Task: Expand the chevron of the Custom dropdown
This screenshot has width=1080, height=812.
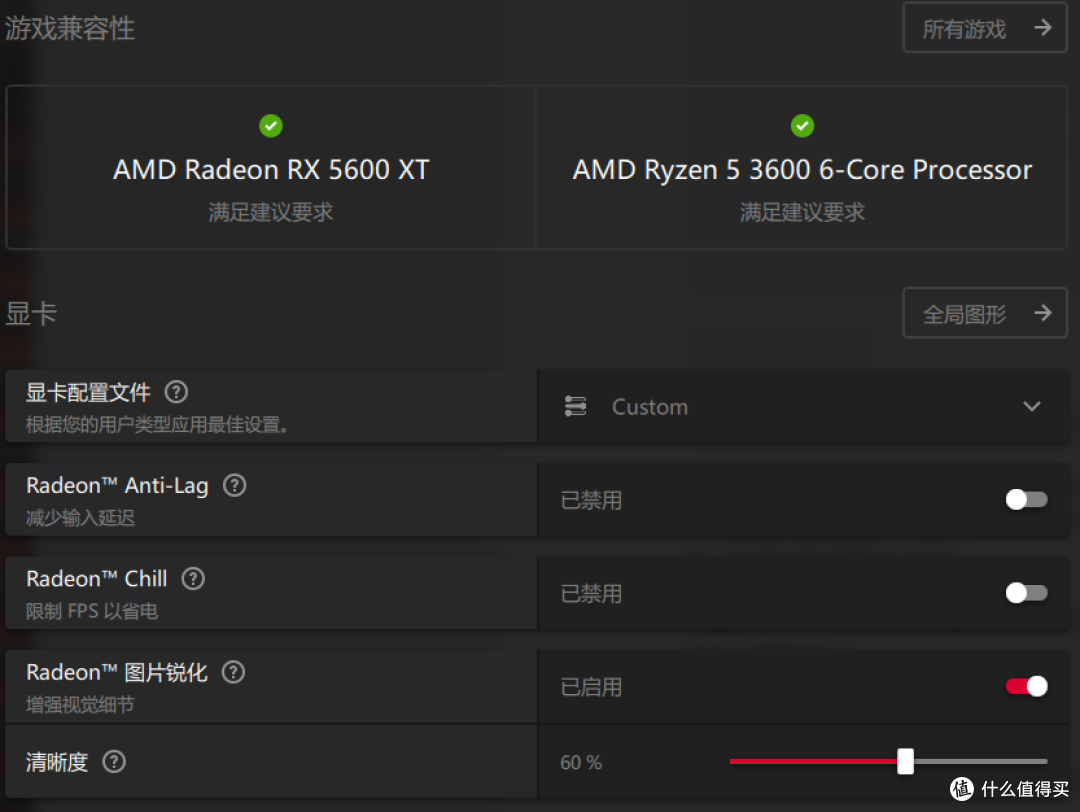Action: coord(1031,406)
